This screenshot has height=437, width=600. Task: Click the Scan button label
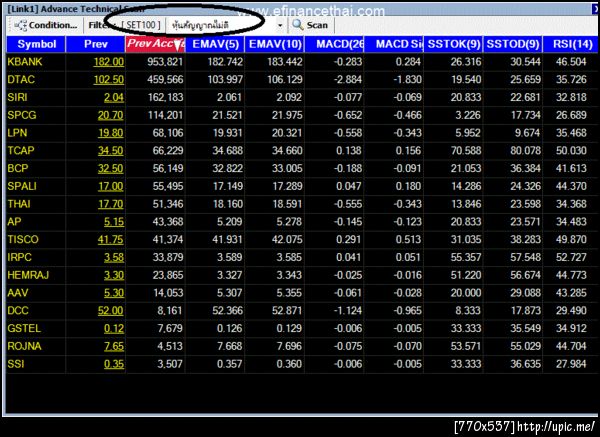click(x=317, y=25)
